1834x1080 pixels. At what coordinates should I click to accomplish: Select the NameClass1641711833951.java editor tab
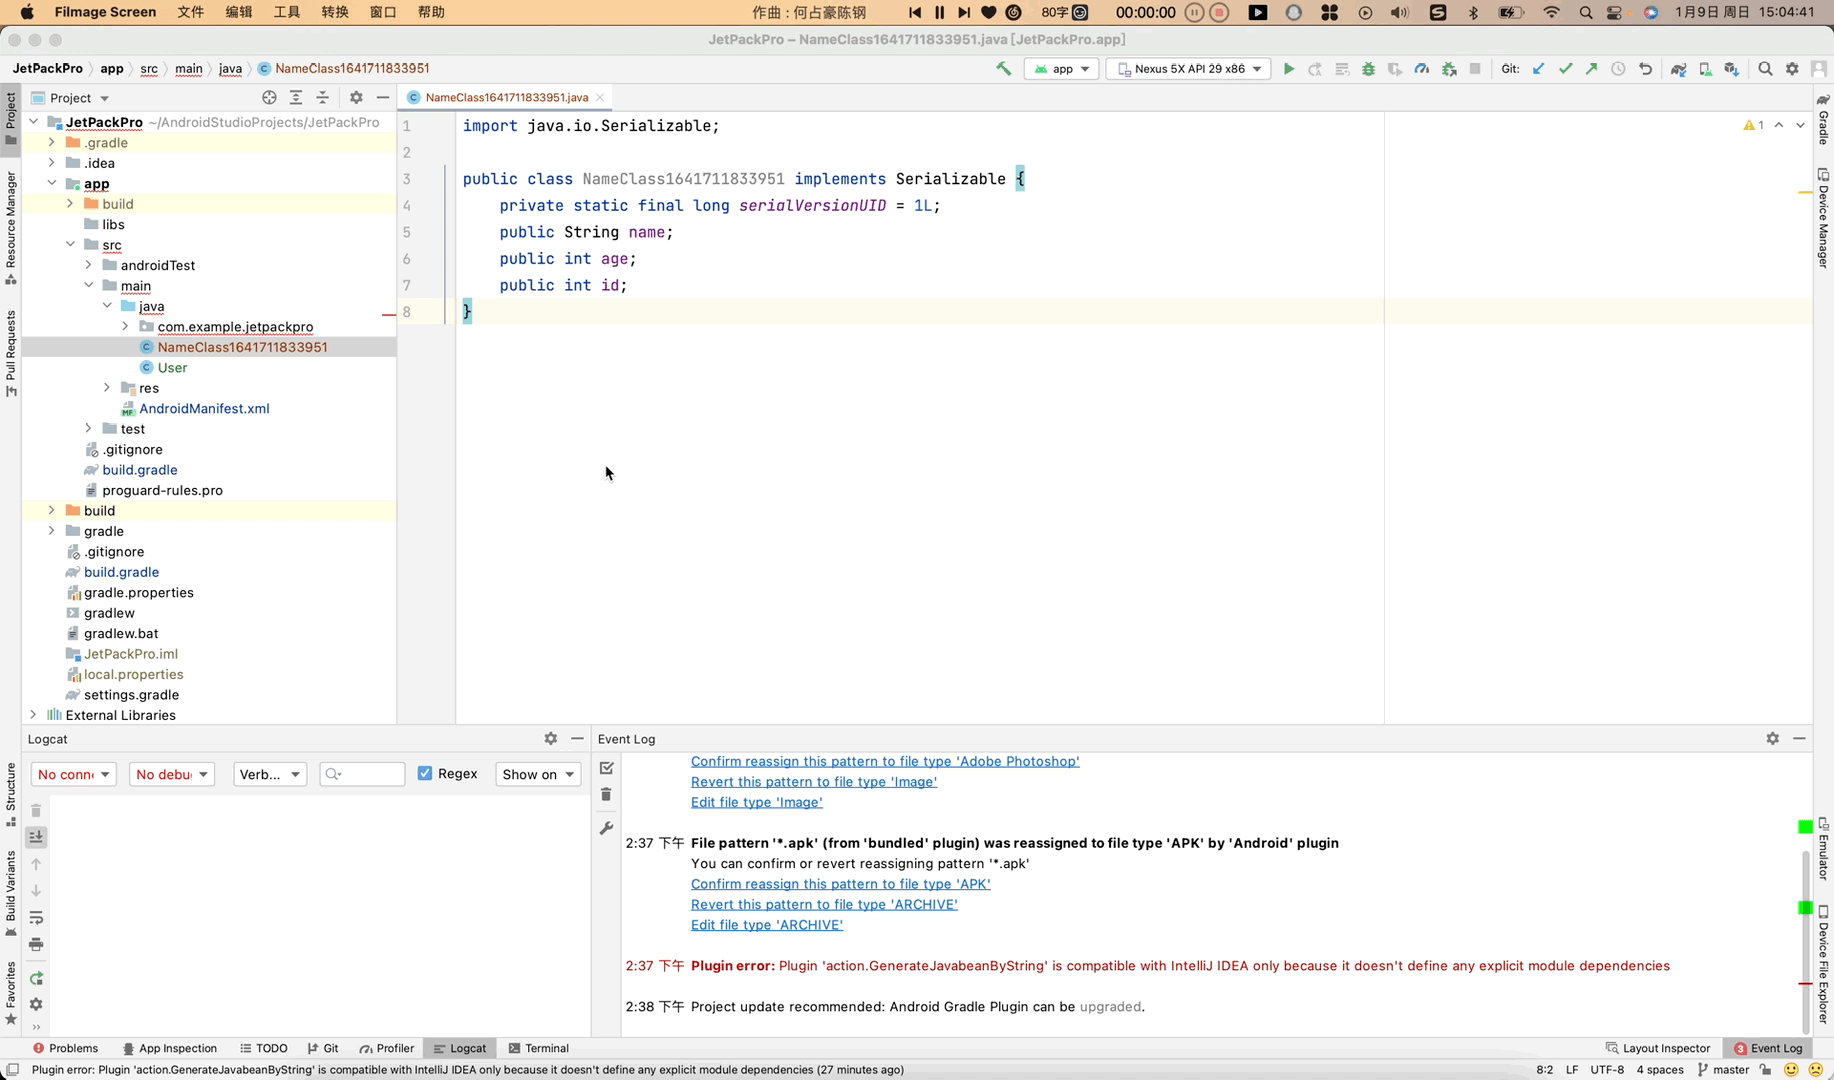pos(506,97)
